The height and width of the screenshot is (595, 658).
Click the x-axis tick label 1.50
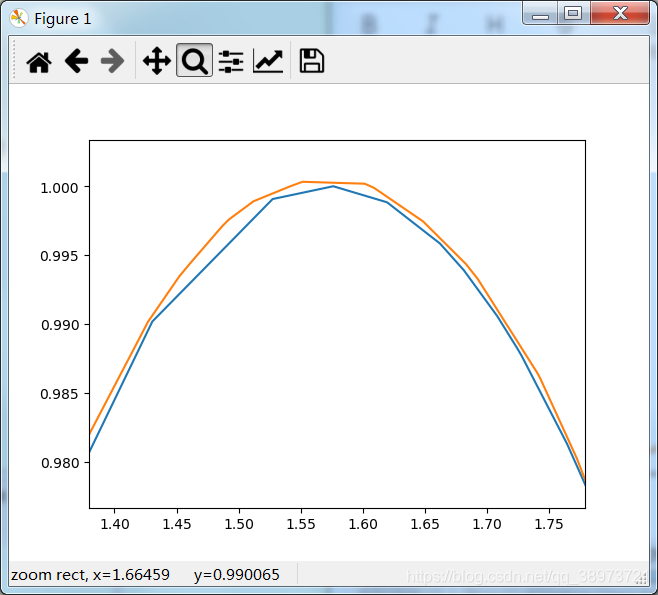pyautogui.click(x=239, y=524)
